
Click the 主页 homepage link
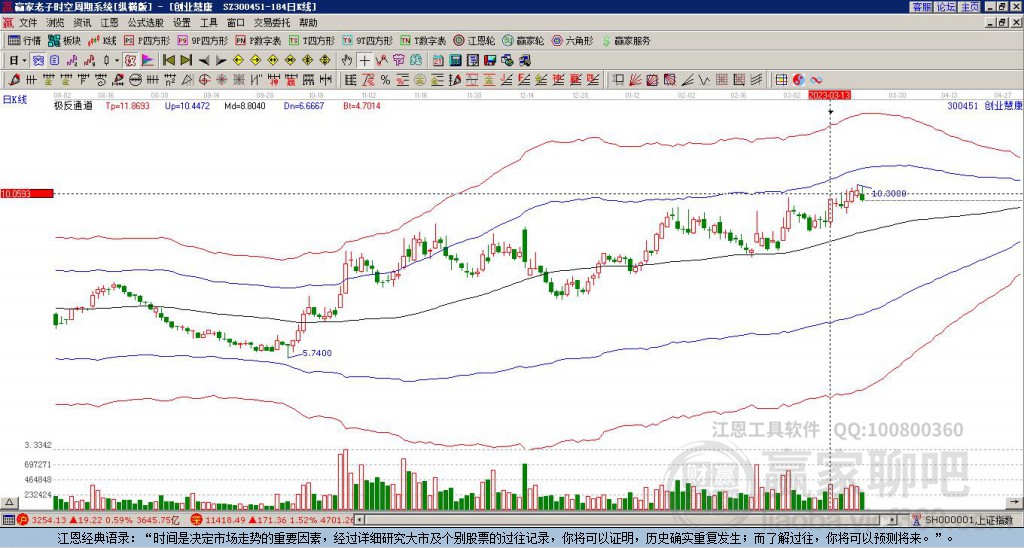pos(970,7)
